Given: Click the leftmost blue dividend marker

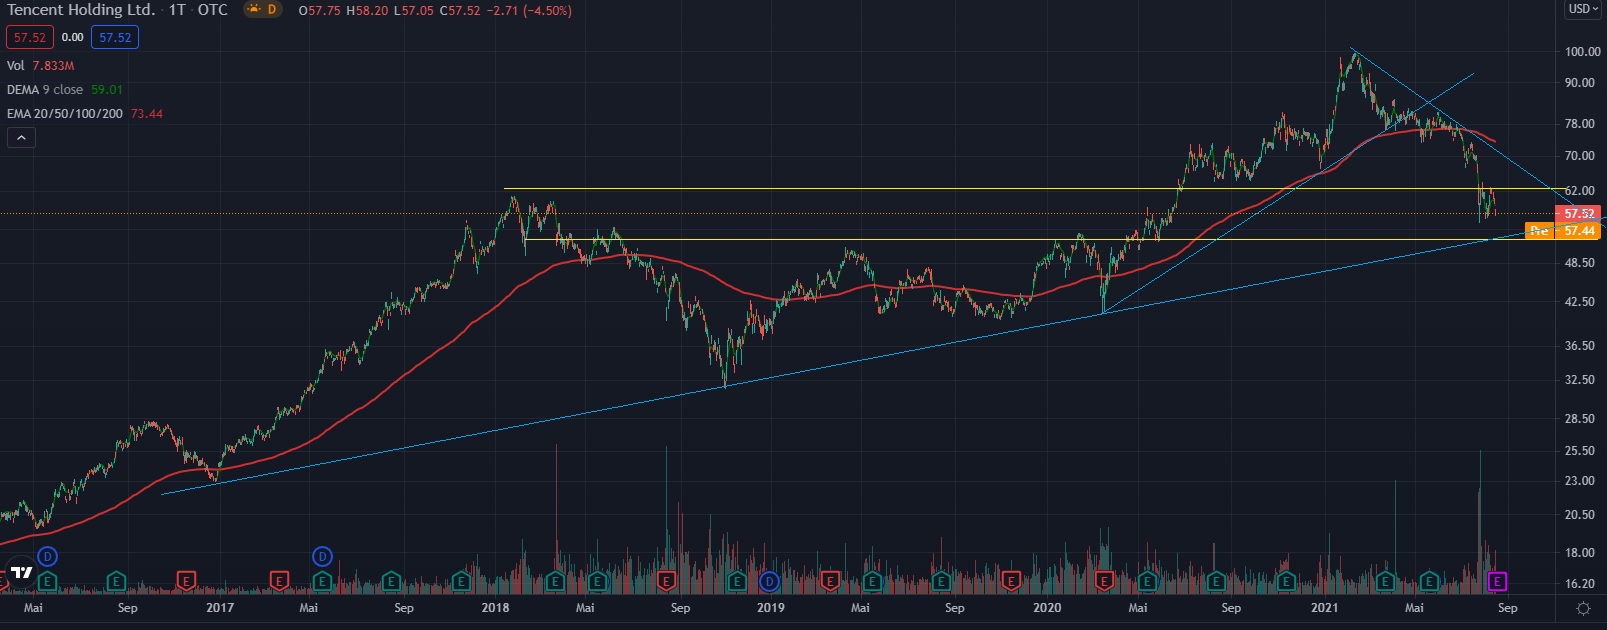Looking at the screenshot, I should 47,556.
